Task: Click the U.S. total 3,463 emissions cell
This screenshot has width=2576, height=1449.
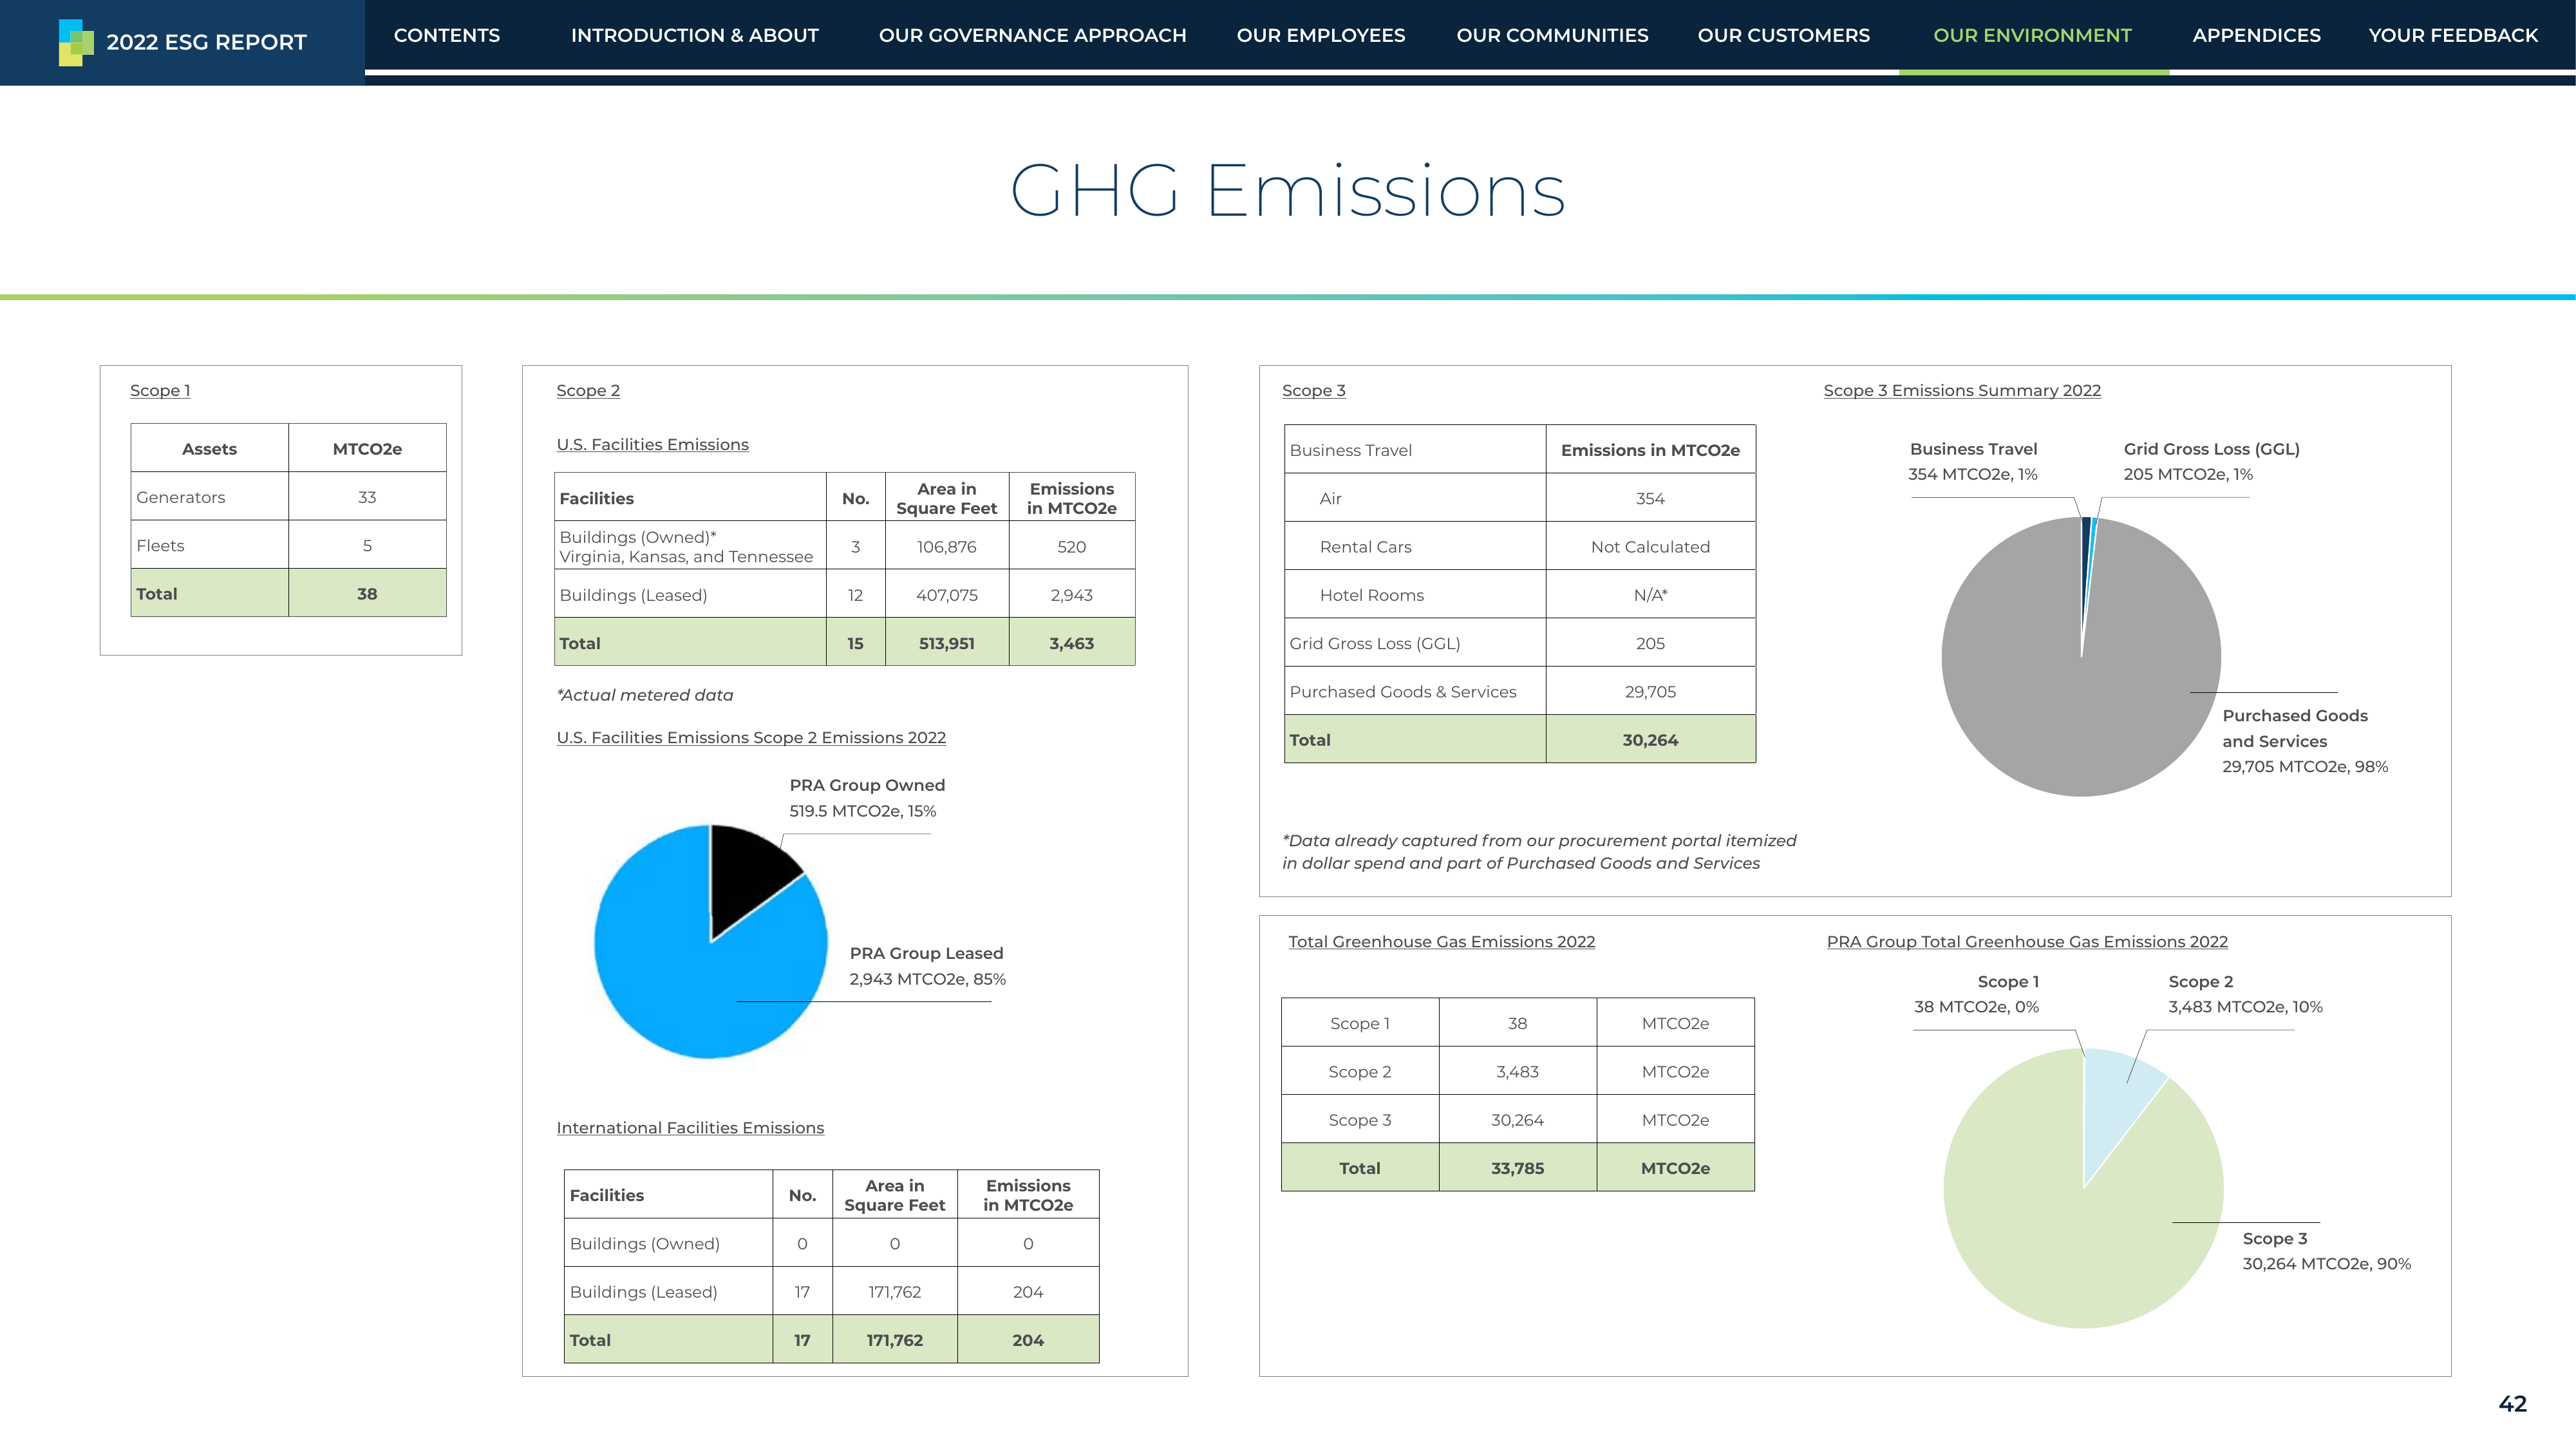Action: (1072, 642)
